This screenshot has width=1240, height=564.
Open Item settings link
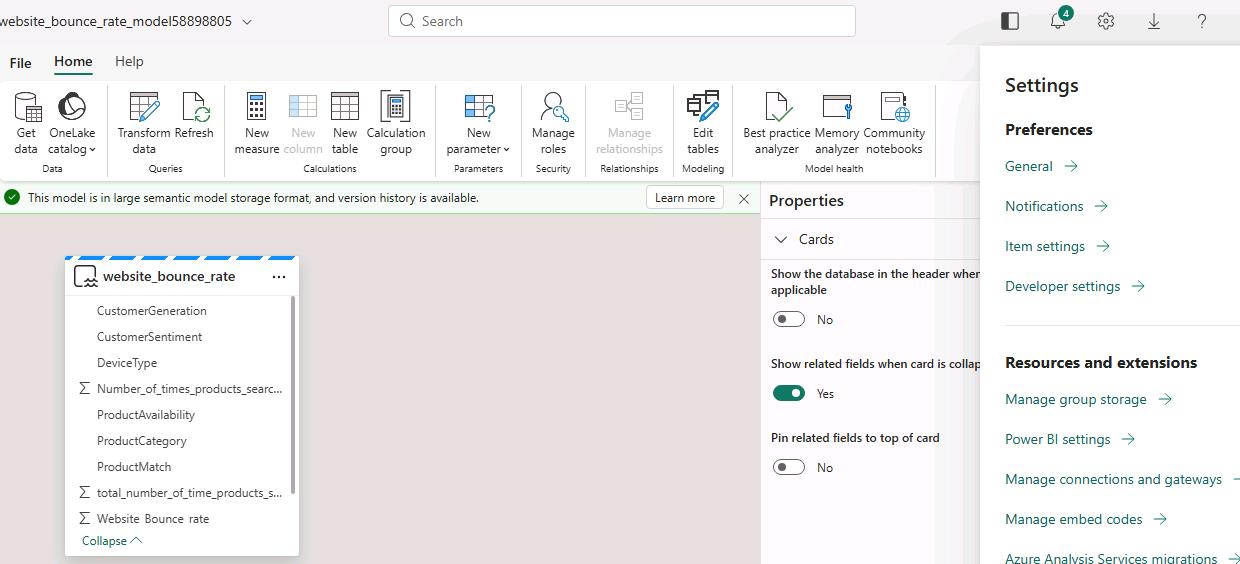pyautogui.click(x=1058, y=247)
